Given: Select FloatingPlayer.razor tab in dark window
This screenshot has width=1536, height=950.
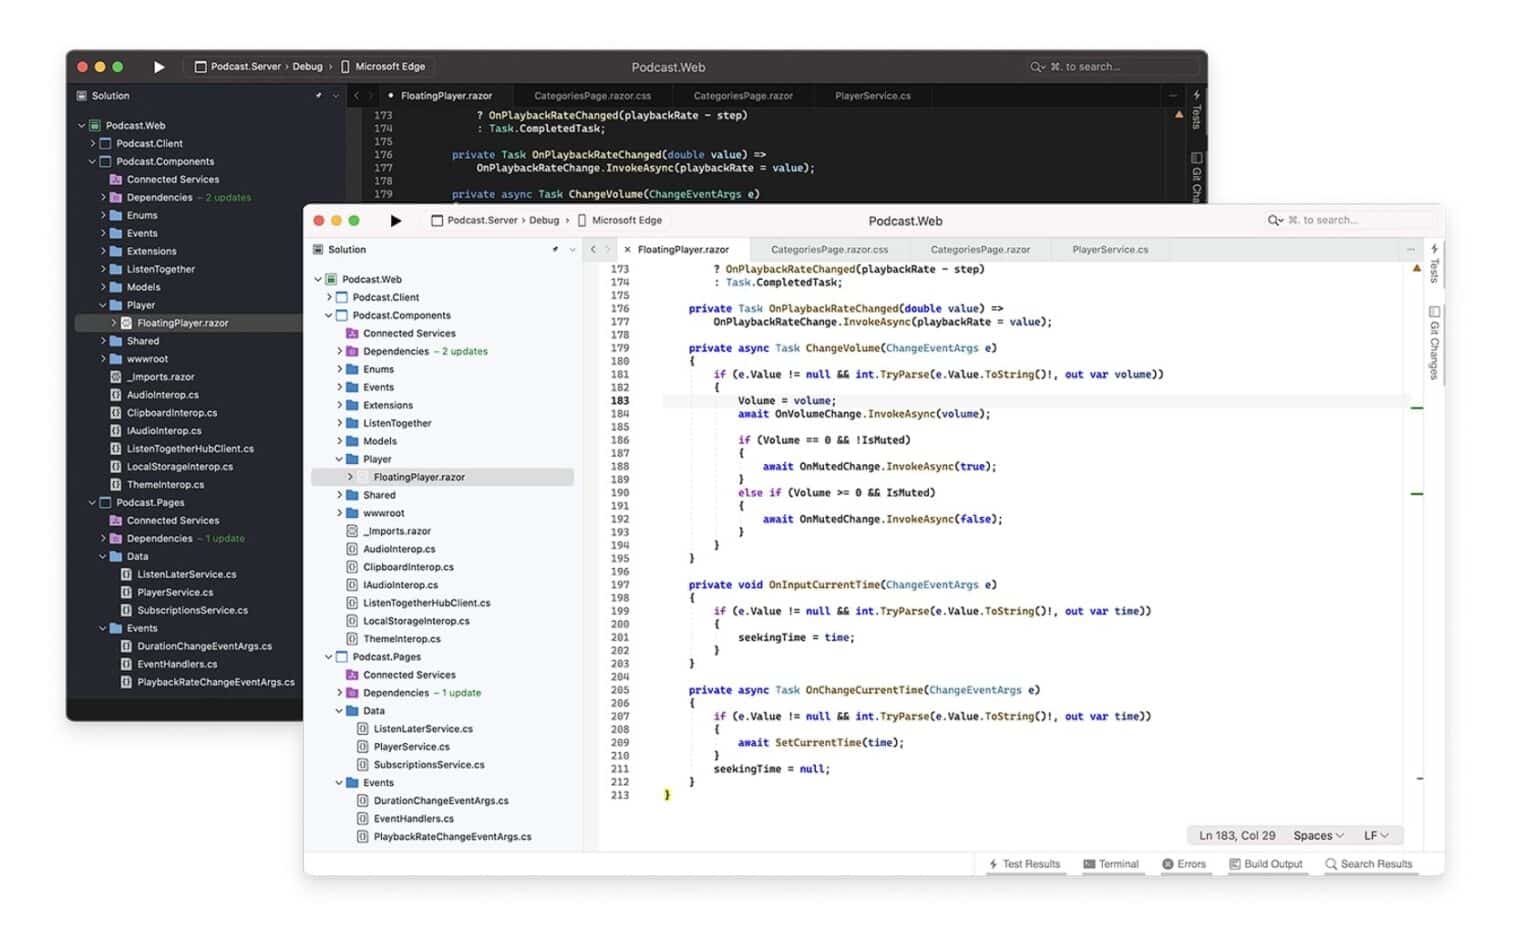Looking at the screenshot, I should (x=446, y=96).
